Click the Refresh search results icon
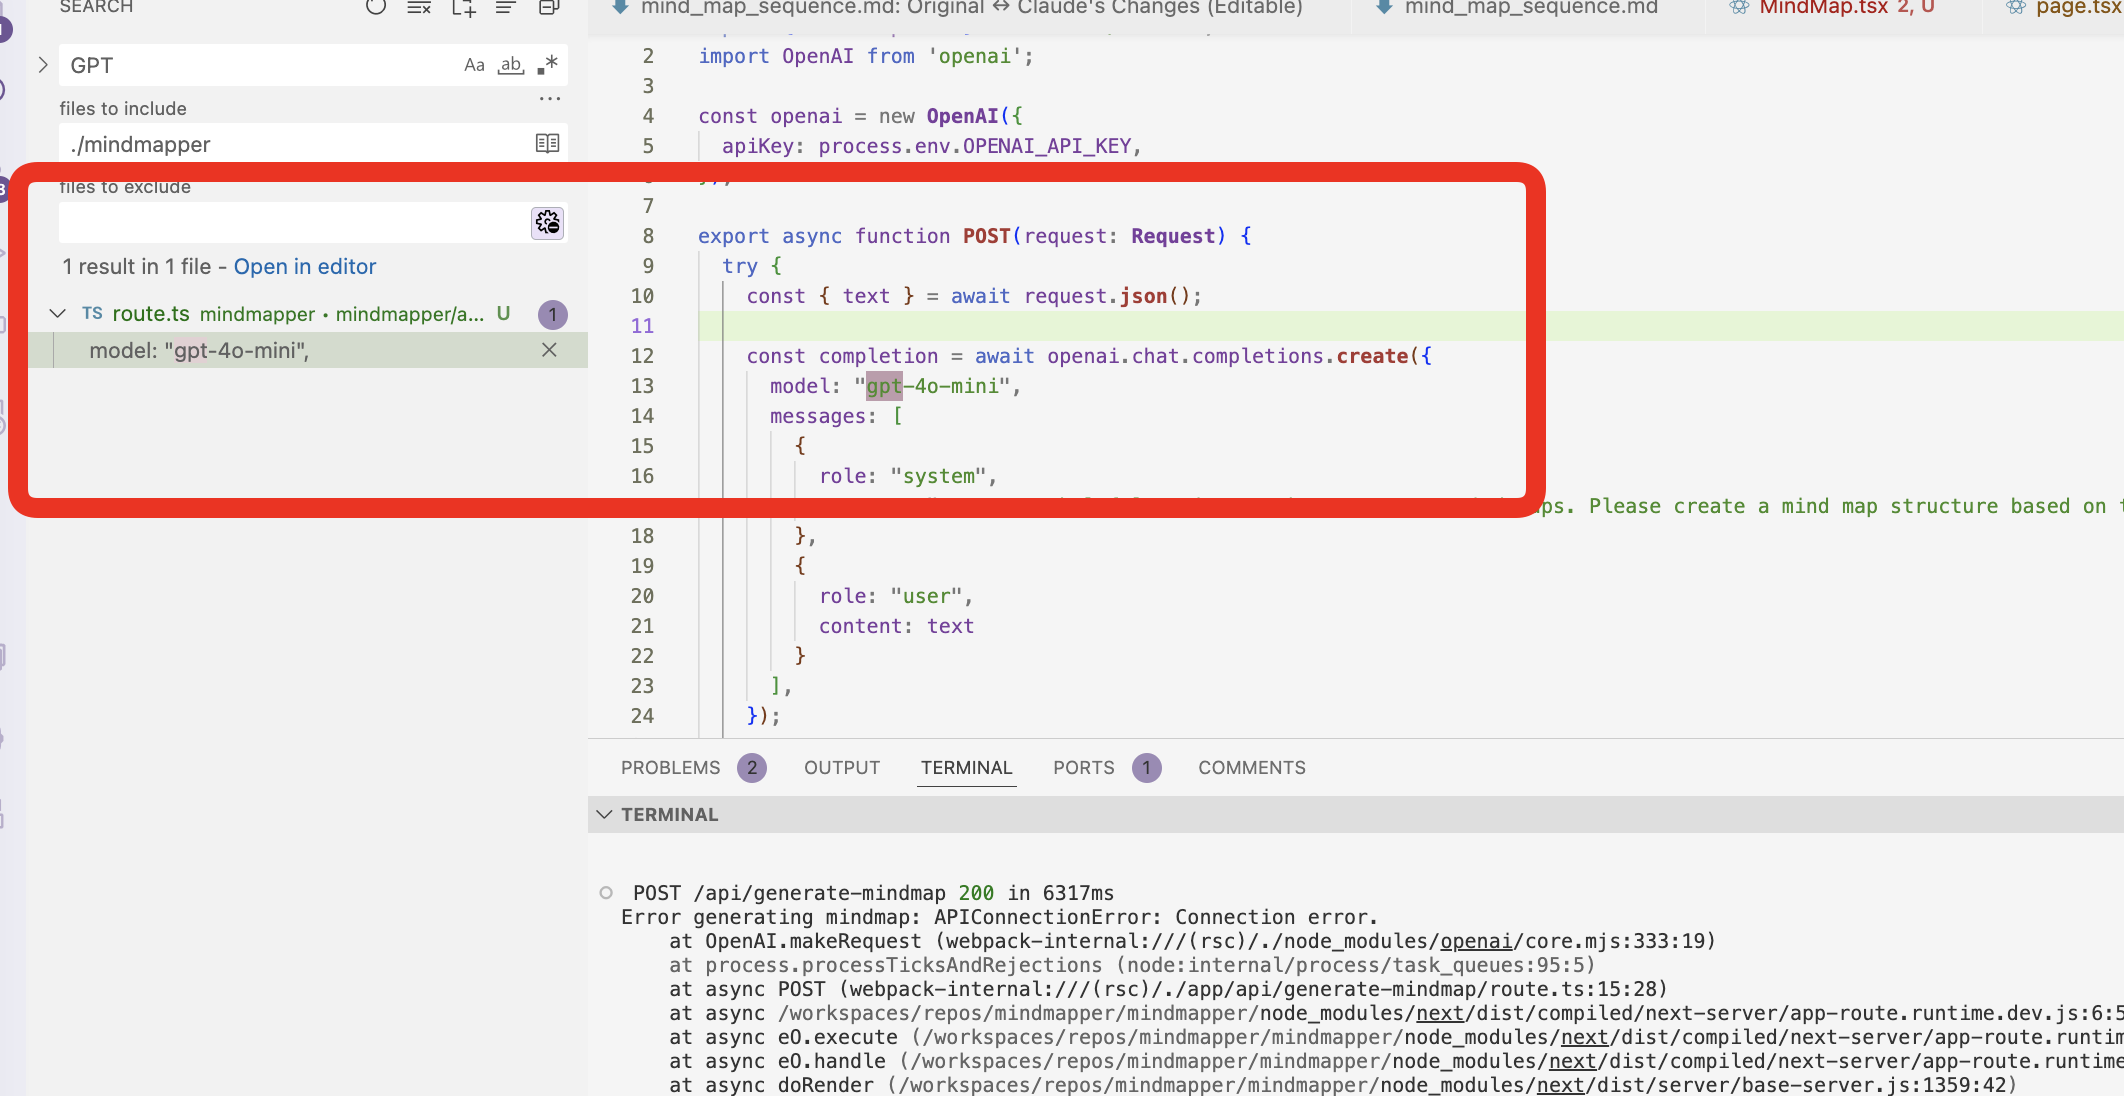Image resolution: width=2124 pixels, height=1096 pixels. pyautogui.click(x=376, y=8)
